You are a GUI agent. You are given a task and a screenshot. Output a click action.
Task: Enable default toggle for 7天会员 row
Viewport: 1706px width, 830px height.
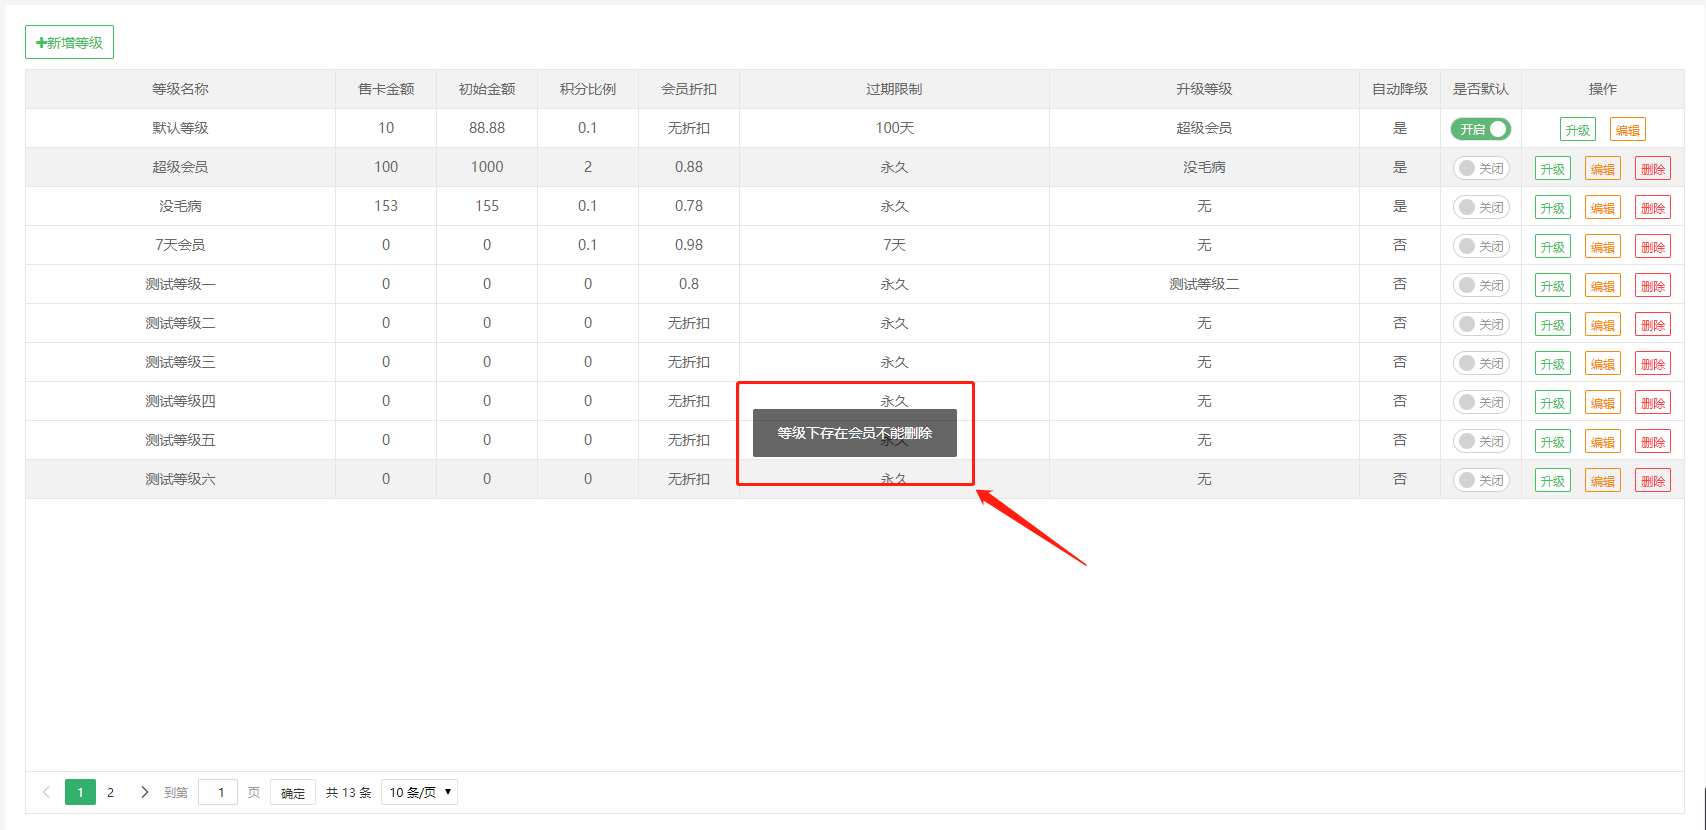tap(1480, 246)
